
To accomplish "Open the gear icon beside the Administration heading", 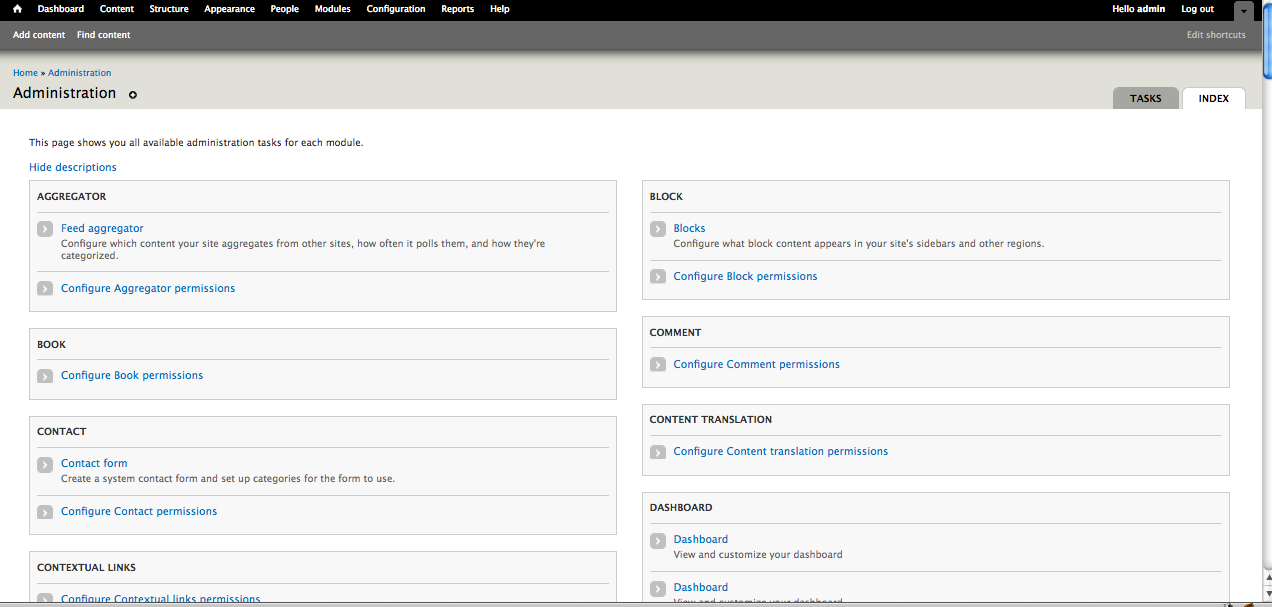I will 133,94.
